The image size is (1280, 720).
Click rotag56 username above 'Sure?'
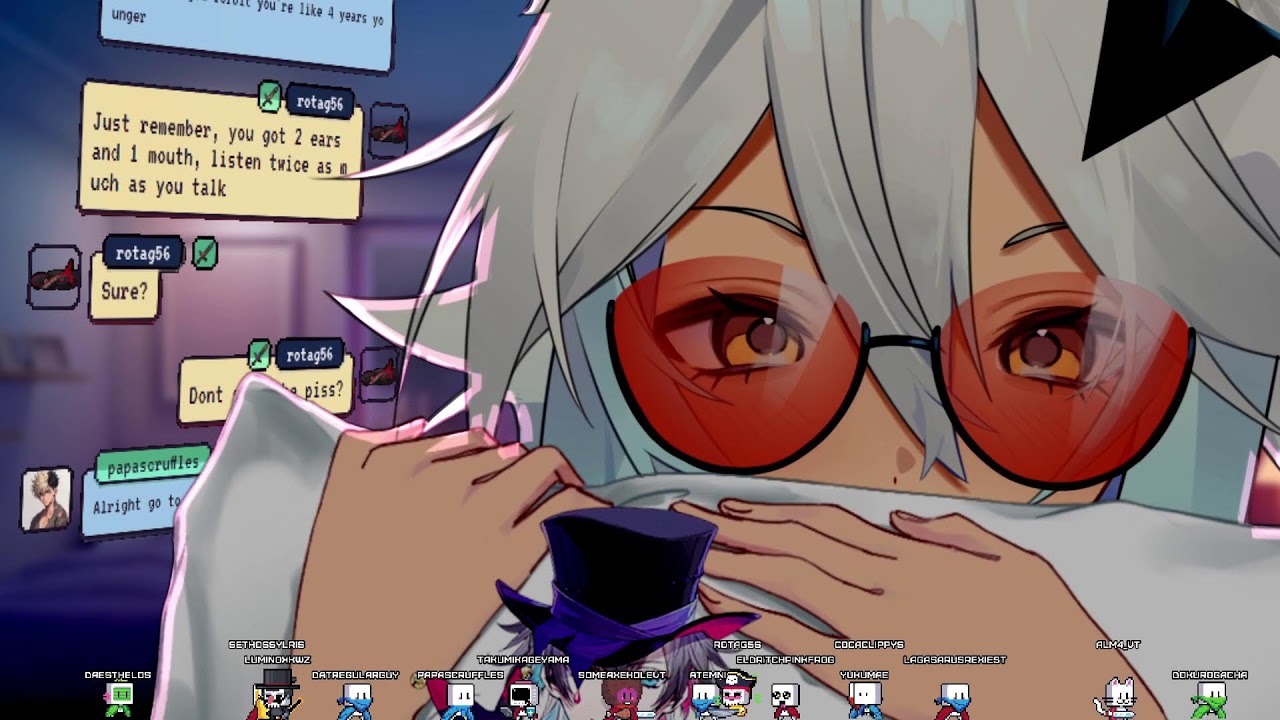(142, 254)
